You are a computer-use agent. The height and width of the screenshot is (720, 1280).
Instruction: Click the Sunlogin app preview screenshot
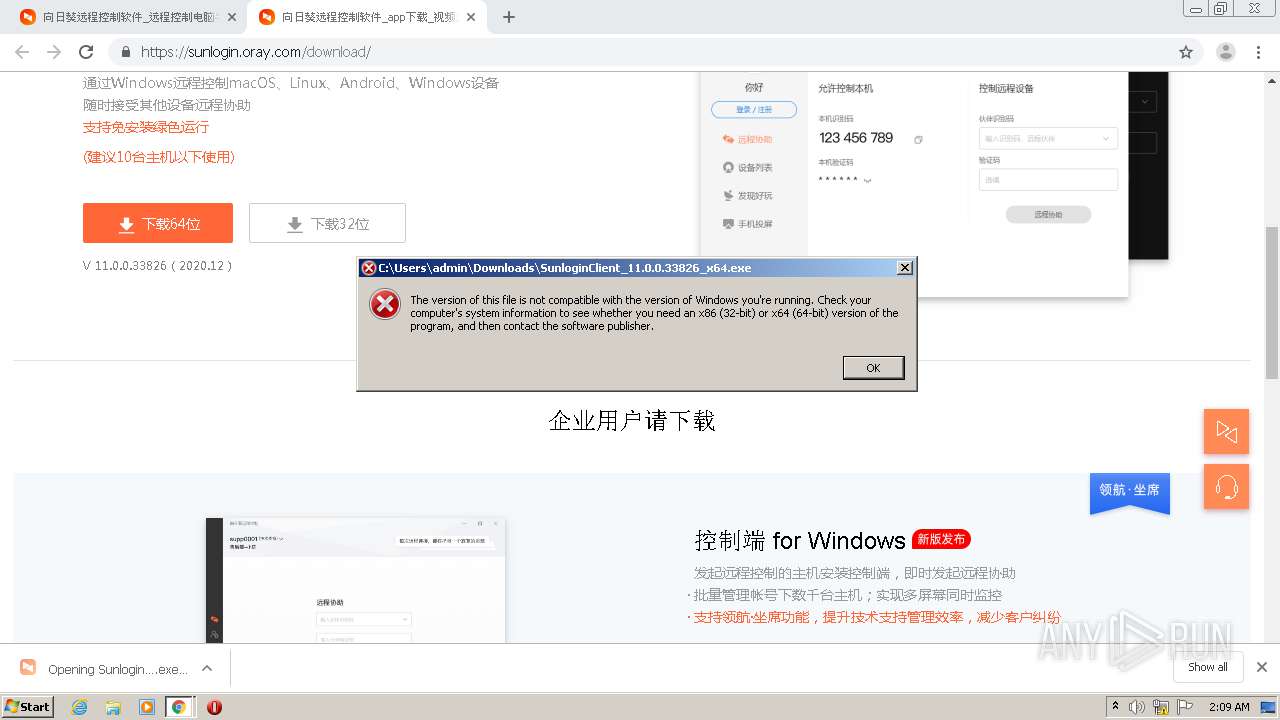click(x=934, y=184)
